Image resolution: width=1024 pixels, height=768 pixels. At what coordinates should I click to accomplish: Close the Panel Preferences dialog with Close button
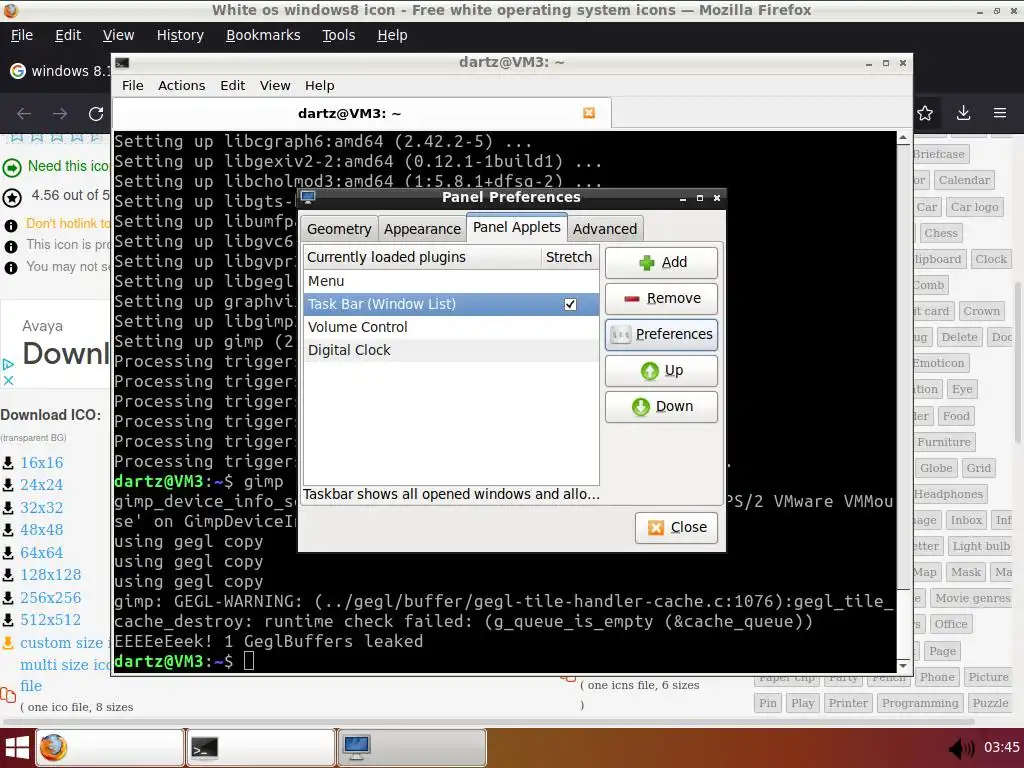(676, 527)
